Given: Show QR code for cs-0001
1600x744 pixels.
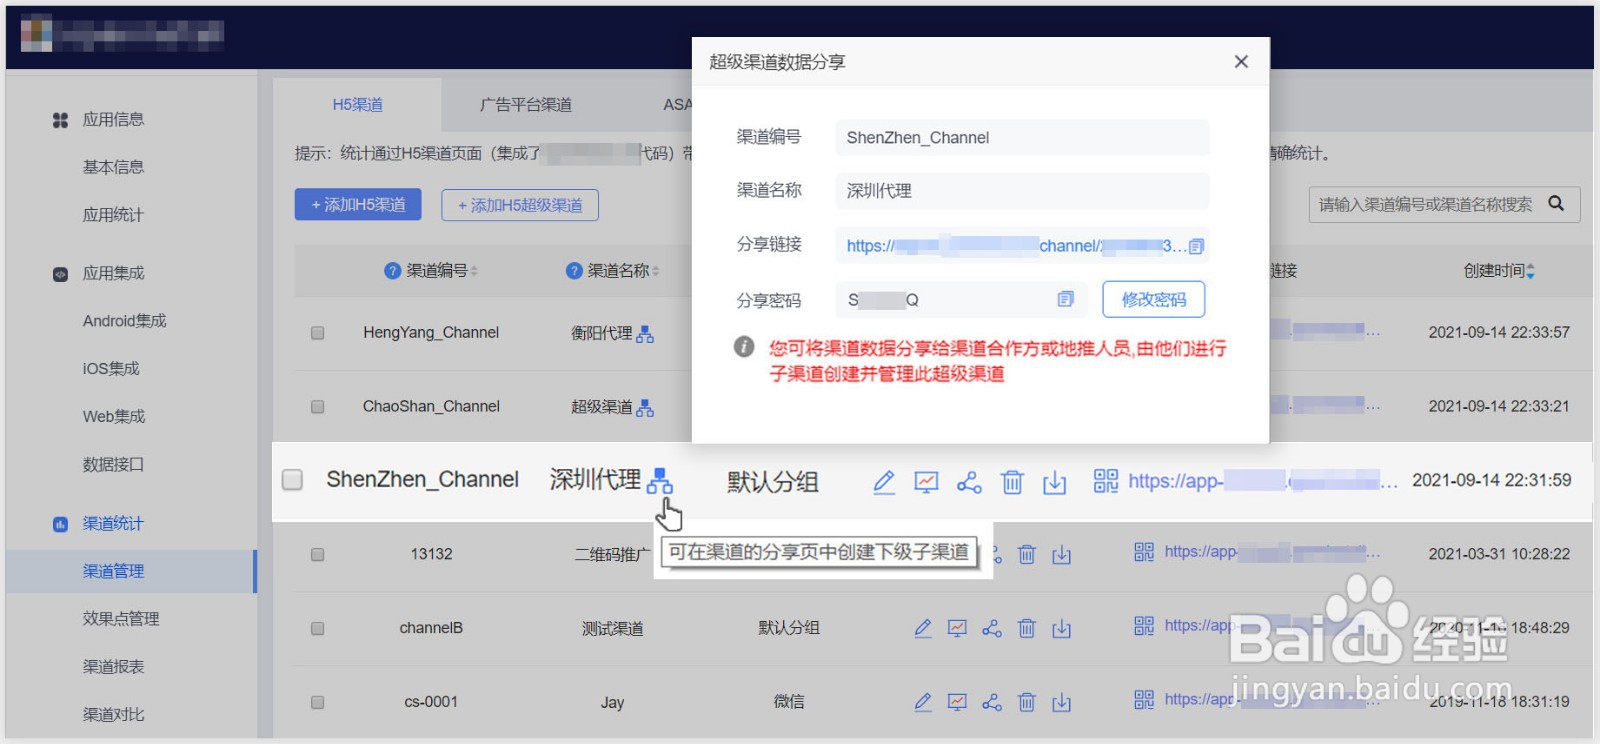Looking at the screenshot, I should click(1144, 700).
